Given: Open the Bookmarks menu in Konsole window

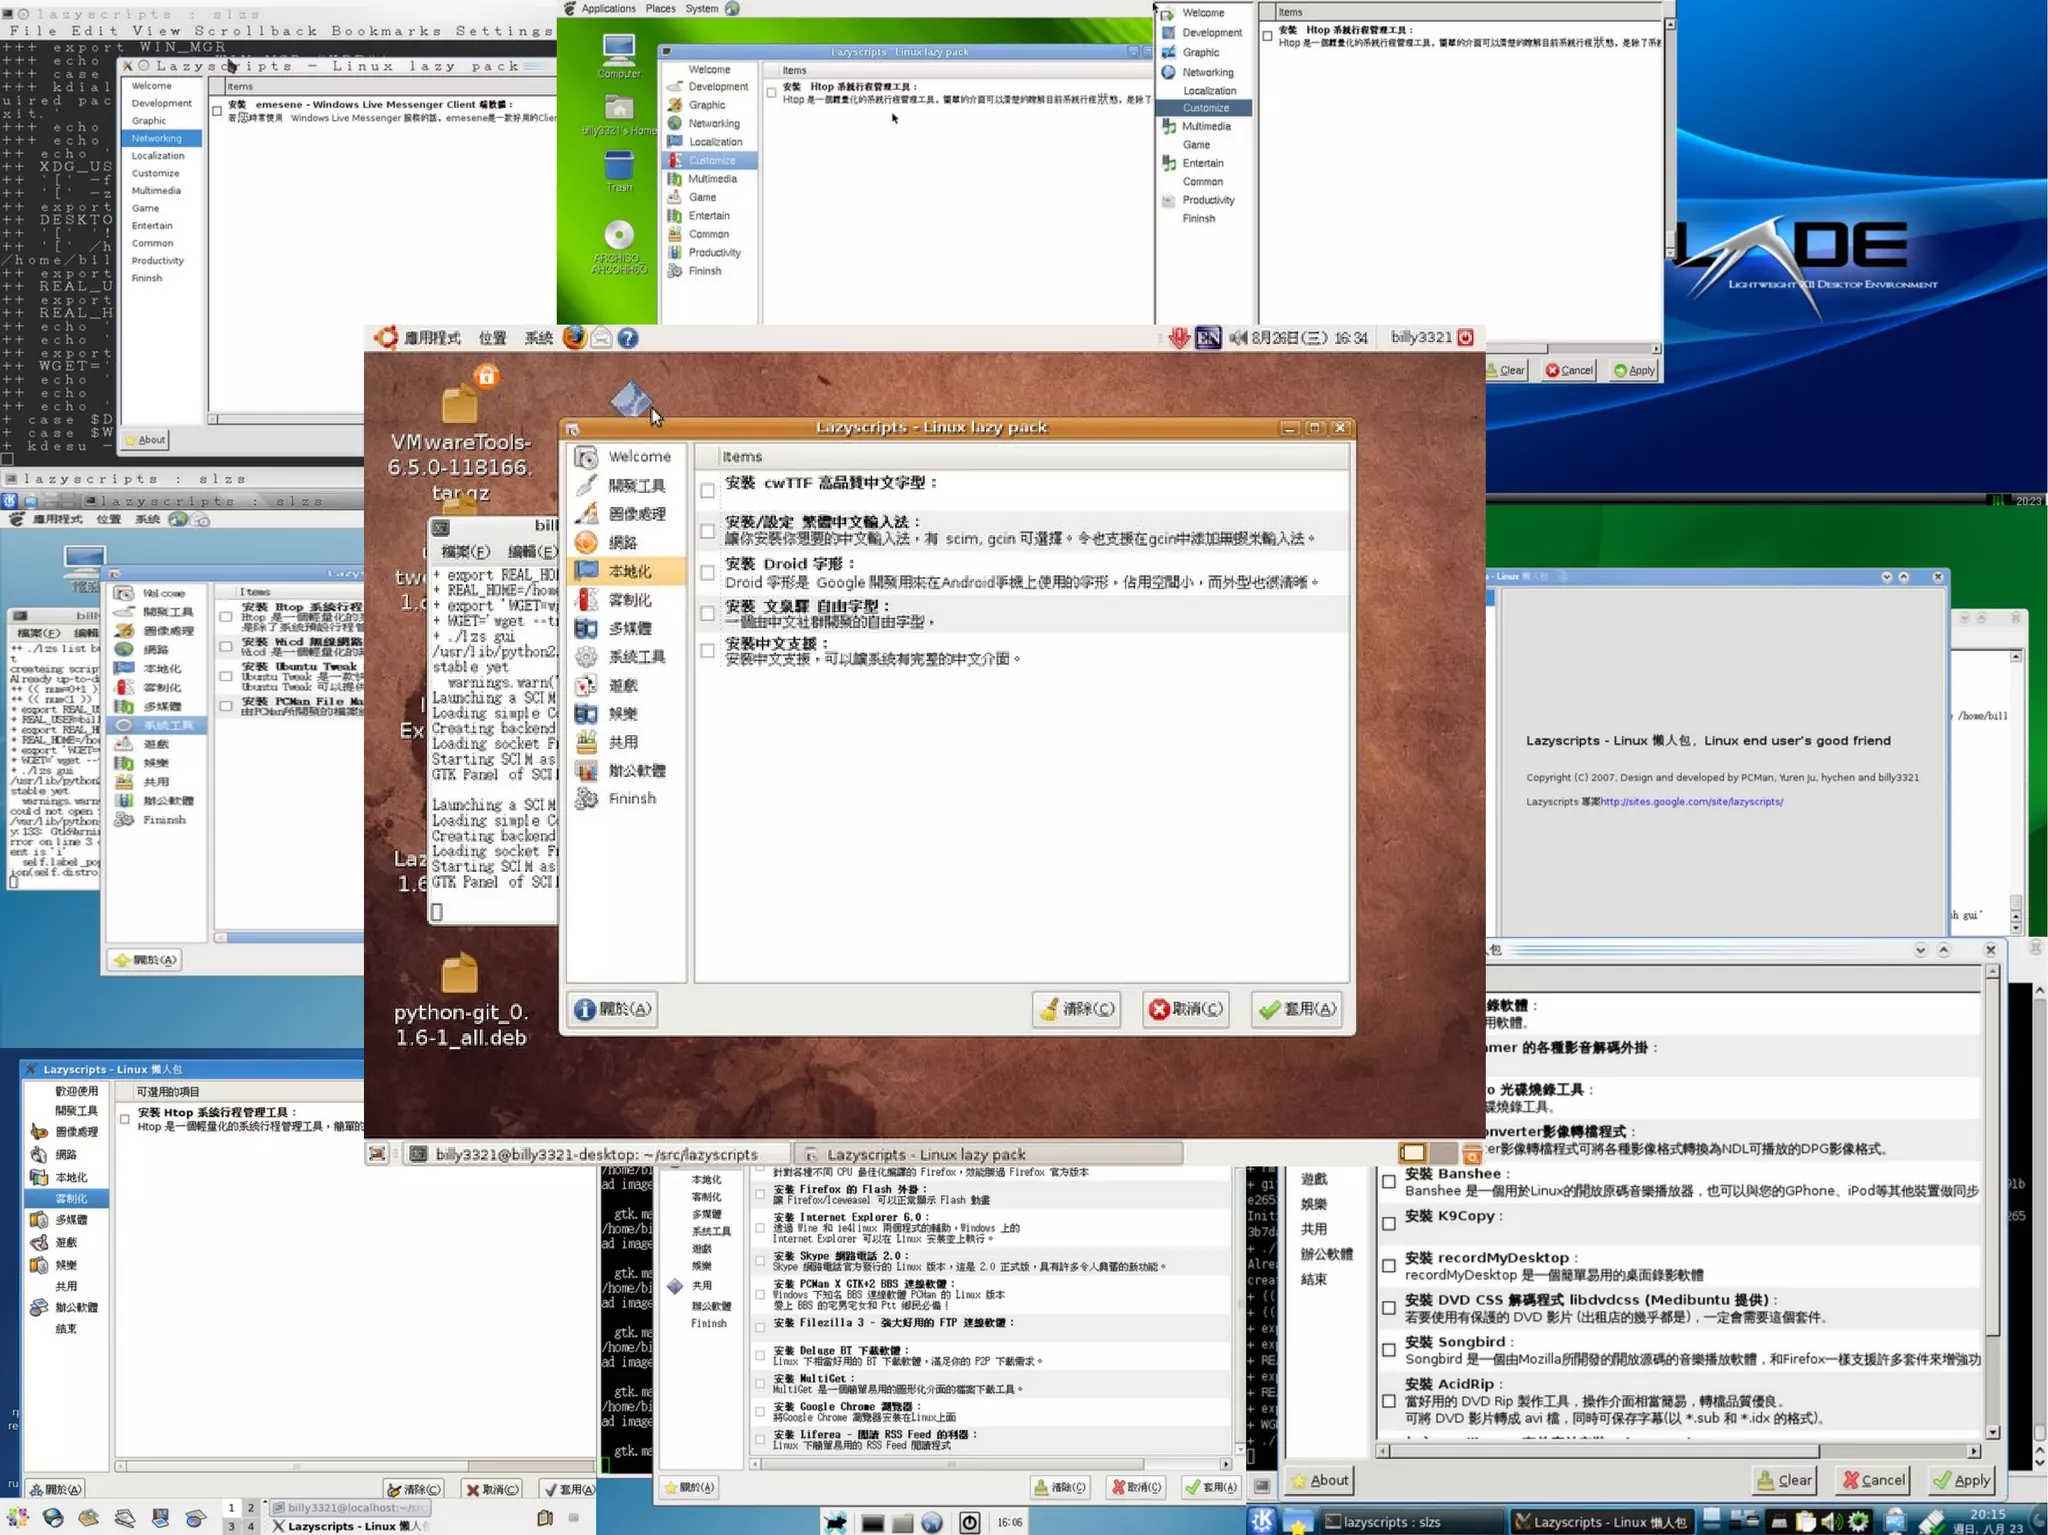Looking at the screenshot, I should 386,31.
